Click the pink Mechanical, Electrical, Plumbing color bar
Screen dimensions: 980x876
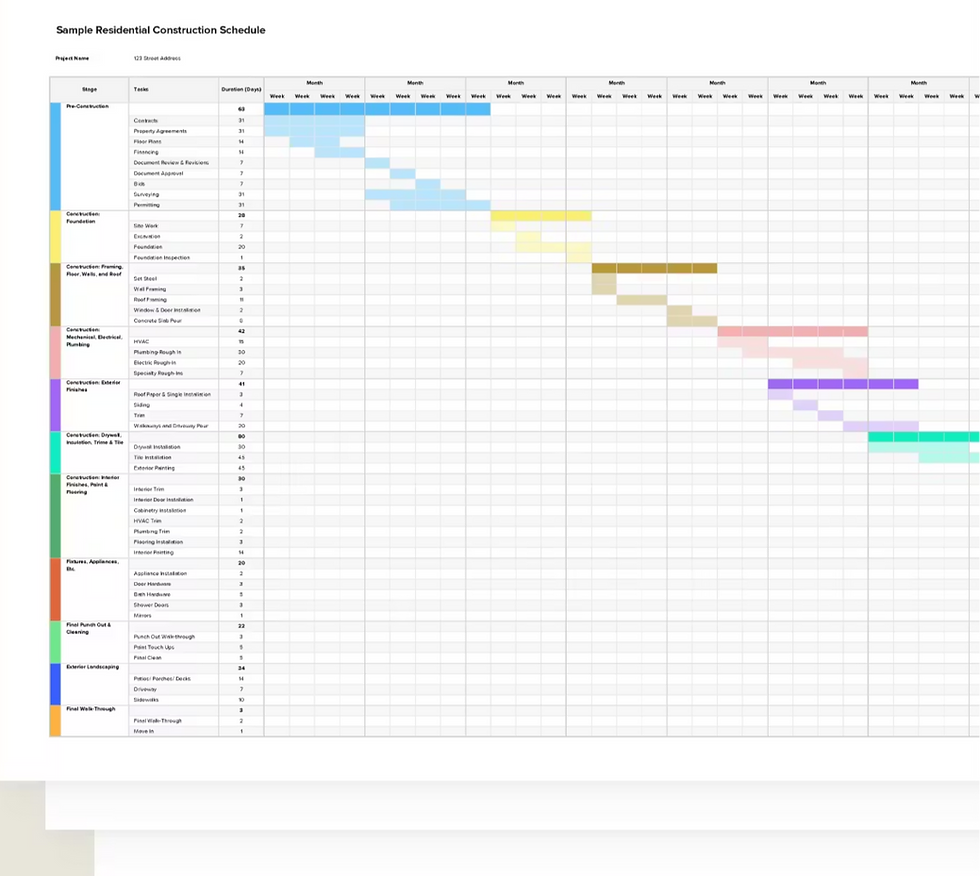tap(56, 352)
